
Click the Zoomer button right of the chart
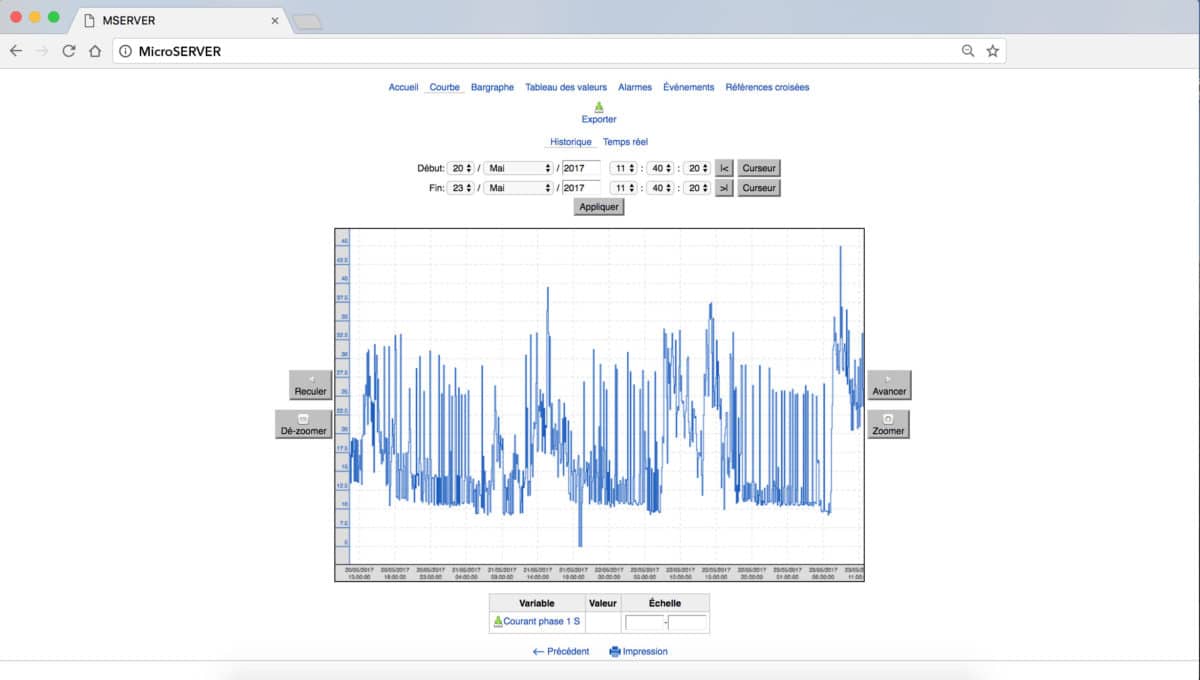point(888,424)
